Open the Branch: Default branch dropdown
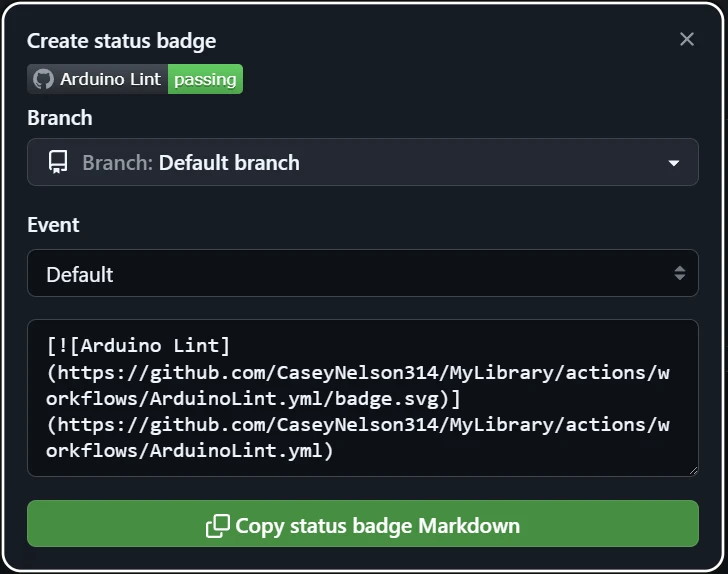The image size is (728, 574). (x=363, y=162)
